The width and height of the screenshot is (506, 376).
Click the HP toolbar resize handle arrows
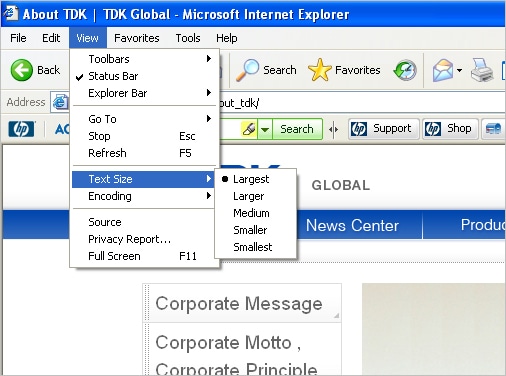coord(333,129)
